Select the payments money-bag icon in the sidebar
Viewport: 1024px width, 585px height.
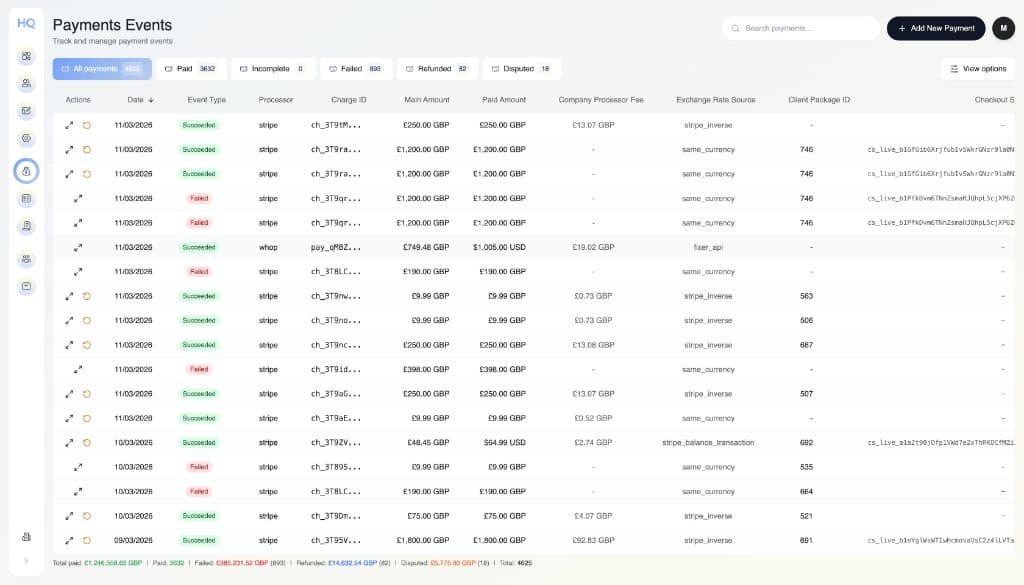(x=25, y=171)
